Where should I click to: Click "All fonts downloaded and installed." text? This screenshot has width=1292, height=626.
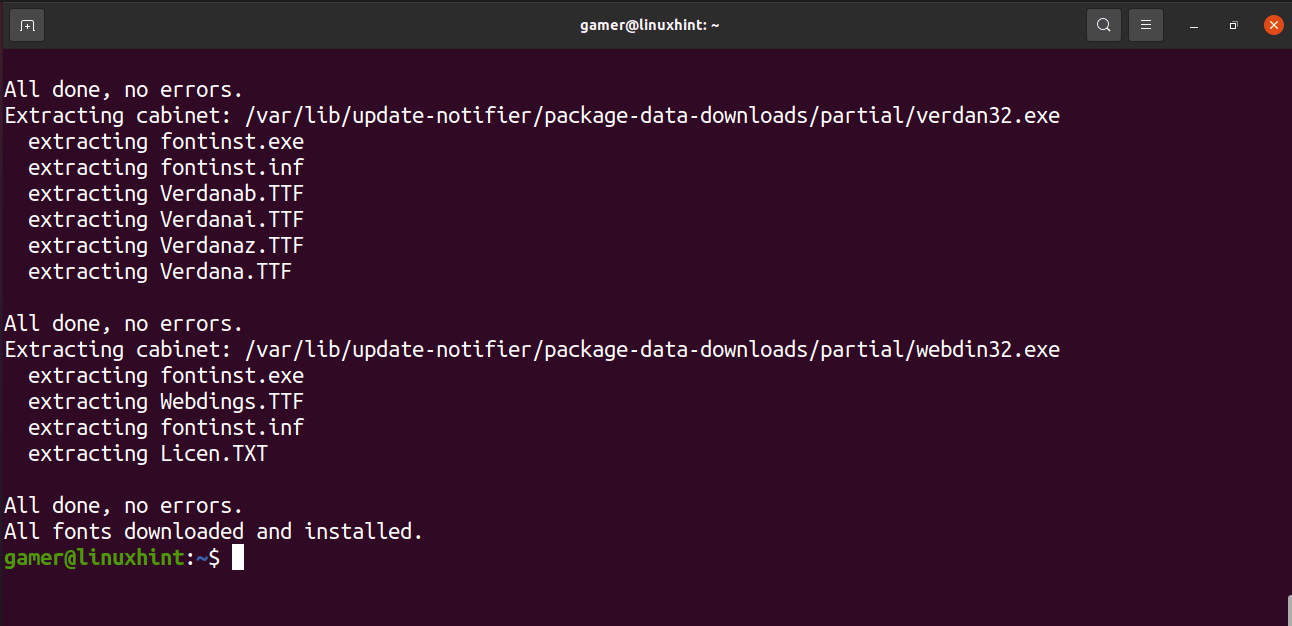pyautogui.click(x=213, y=532)
